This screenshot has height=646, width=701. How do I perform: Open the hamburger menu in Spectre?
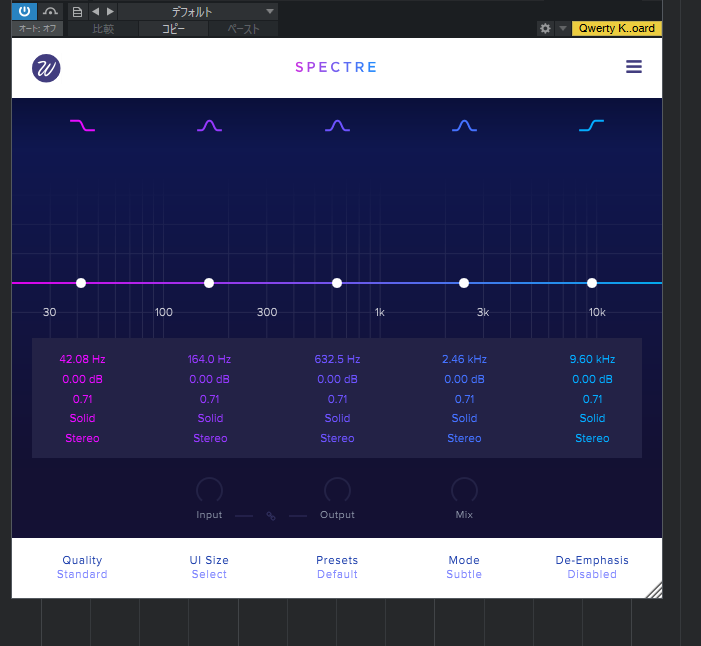[x=633, y=67]
